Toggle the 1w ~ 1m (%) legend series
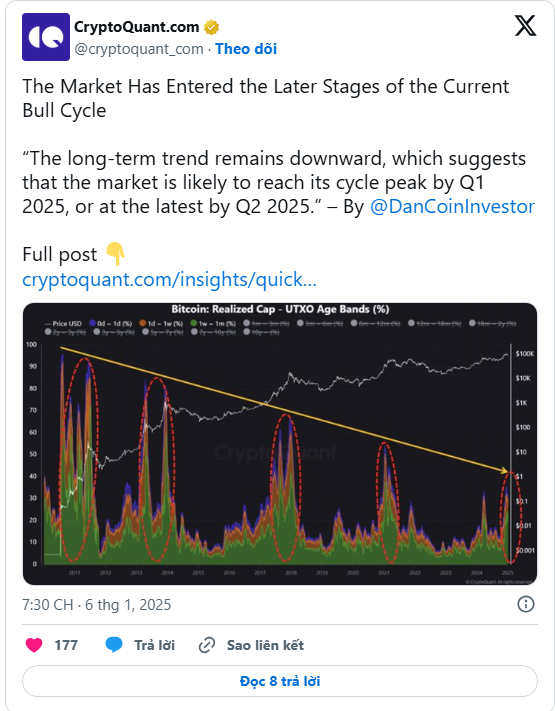The image size is (555, 711). [x=213, y=323]
